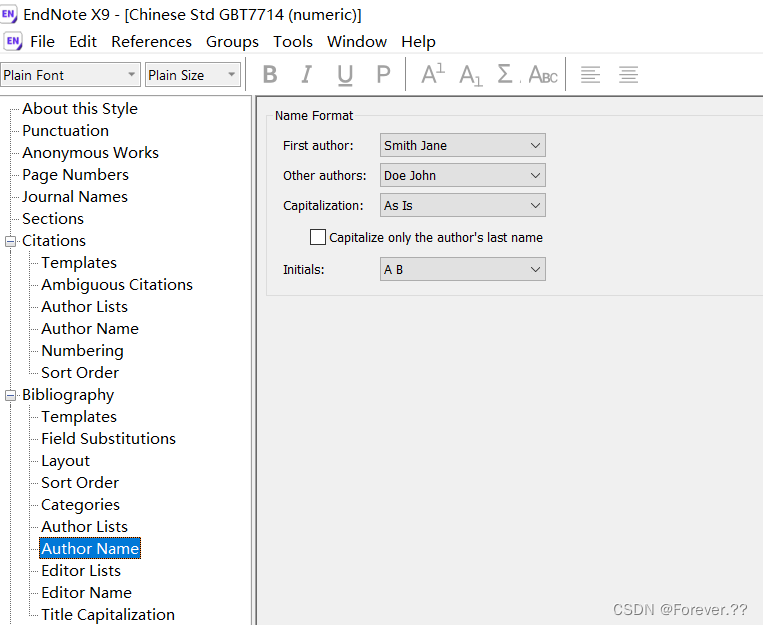This screenshot has height=625, width=763.
Task: Open the Plain Font dropdown
Action: (x=70, y=75)
